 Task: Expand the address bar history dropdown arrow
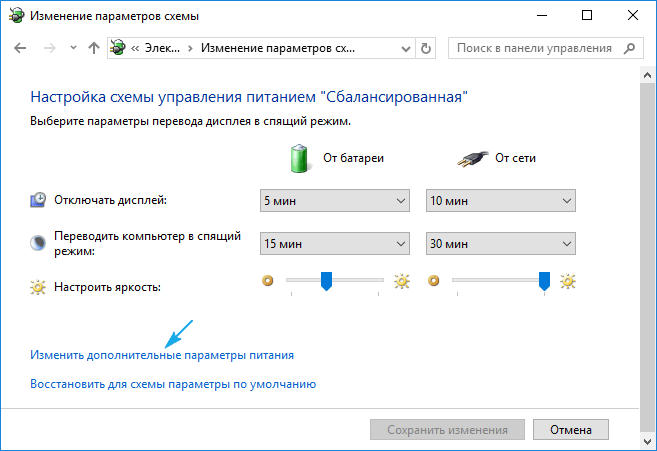pyautogui.click(x=404, y=48)
